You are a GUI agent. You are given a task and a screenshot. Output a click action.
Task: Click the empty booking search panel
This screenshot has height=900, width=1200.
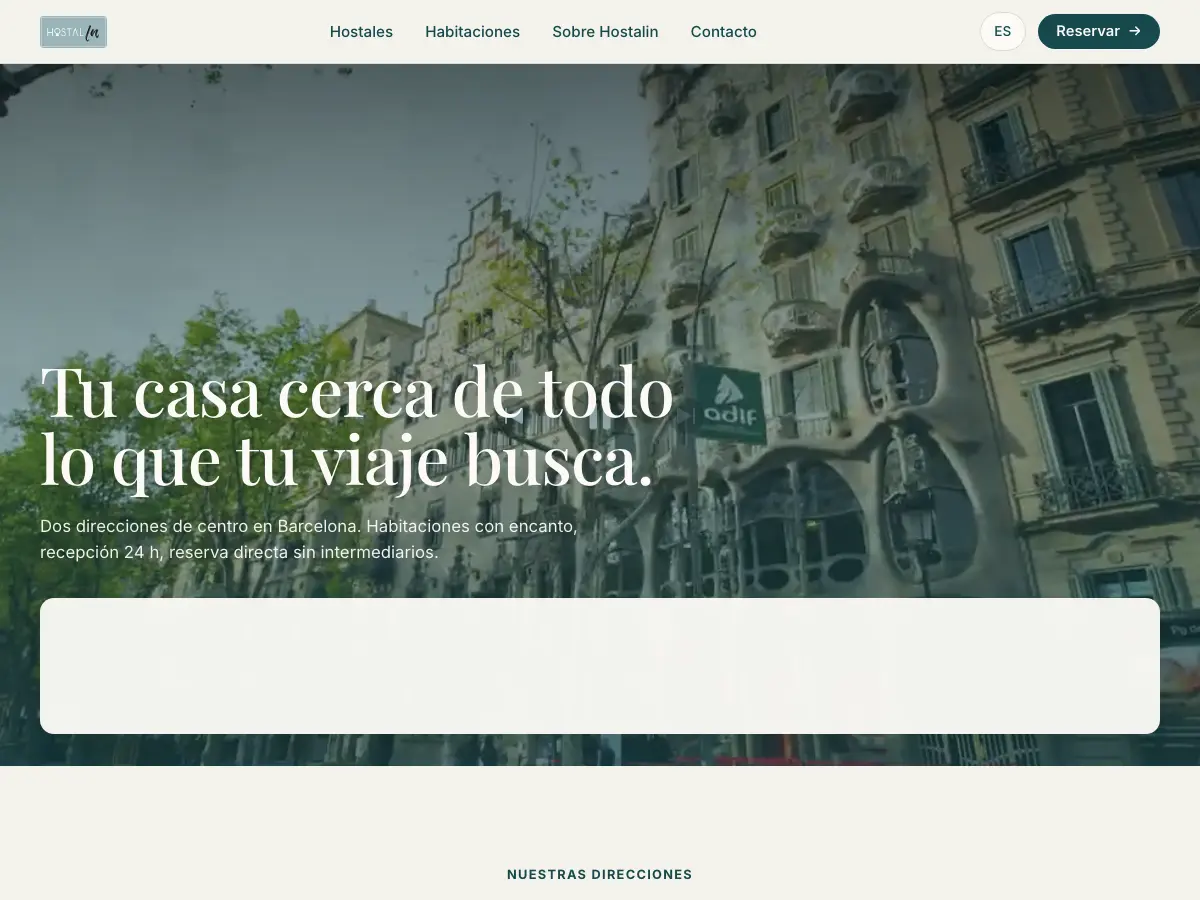coord(600,666)
